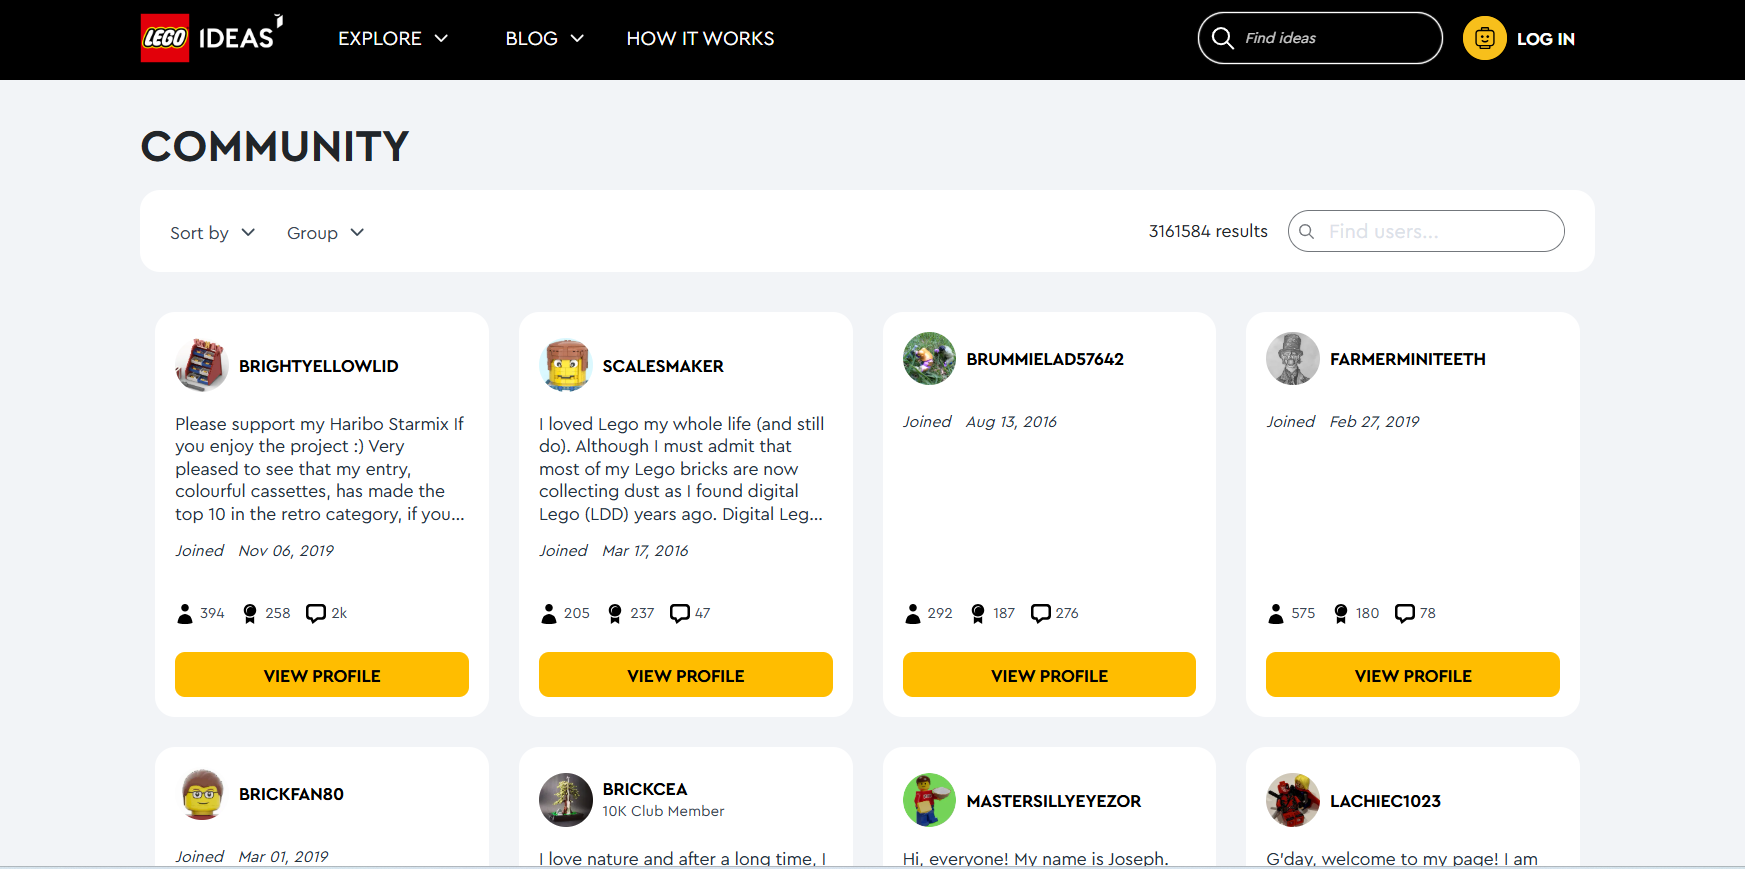1745x869 pixels.
Task: Click BRIGHTYELLOWLID's badge ribbon icon
Action: (x=250, y=613)
